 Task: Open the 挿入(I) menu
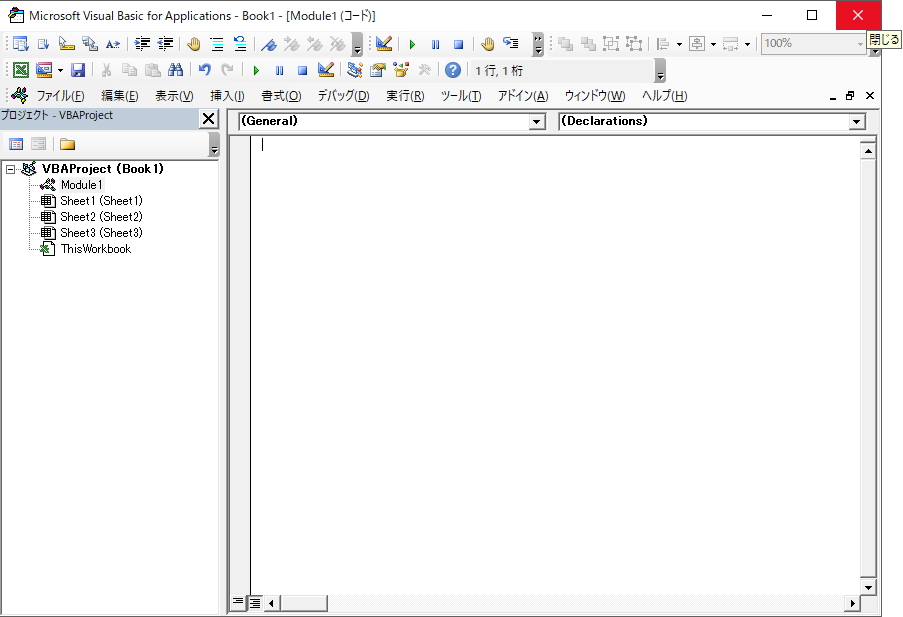pyautogui.click(x=227, y=96)
